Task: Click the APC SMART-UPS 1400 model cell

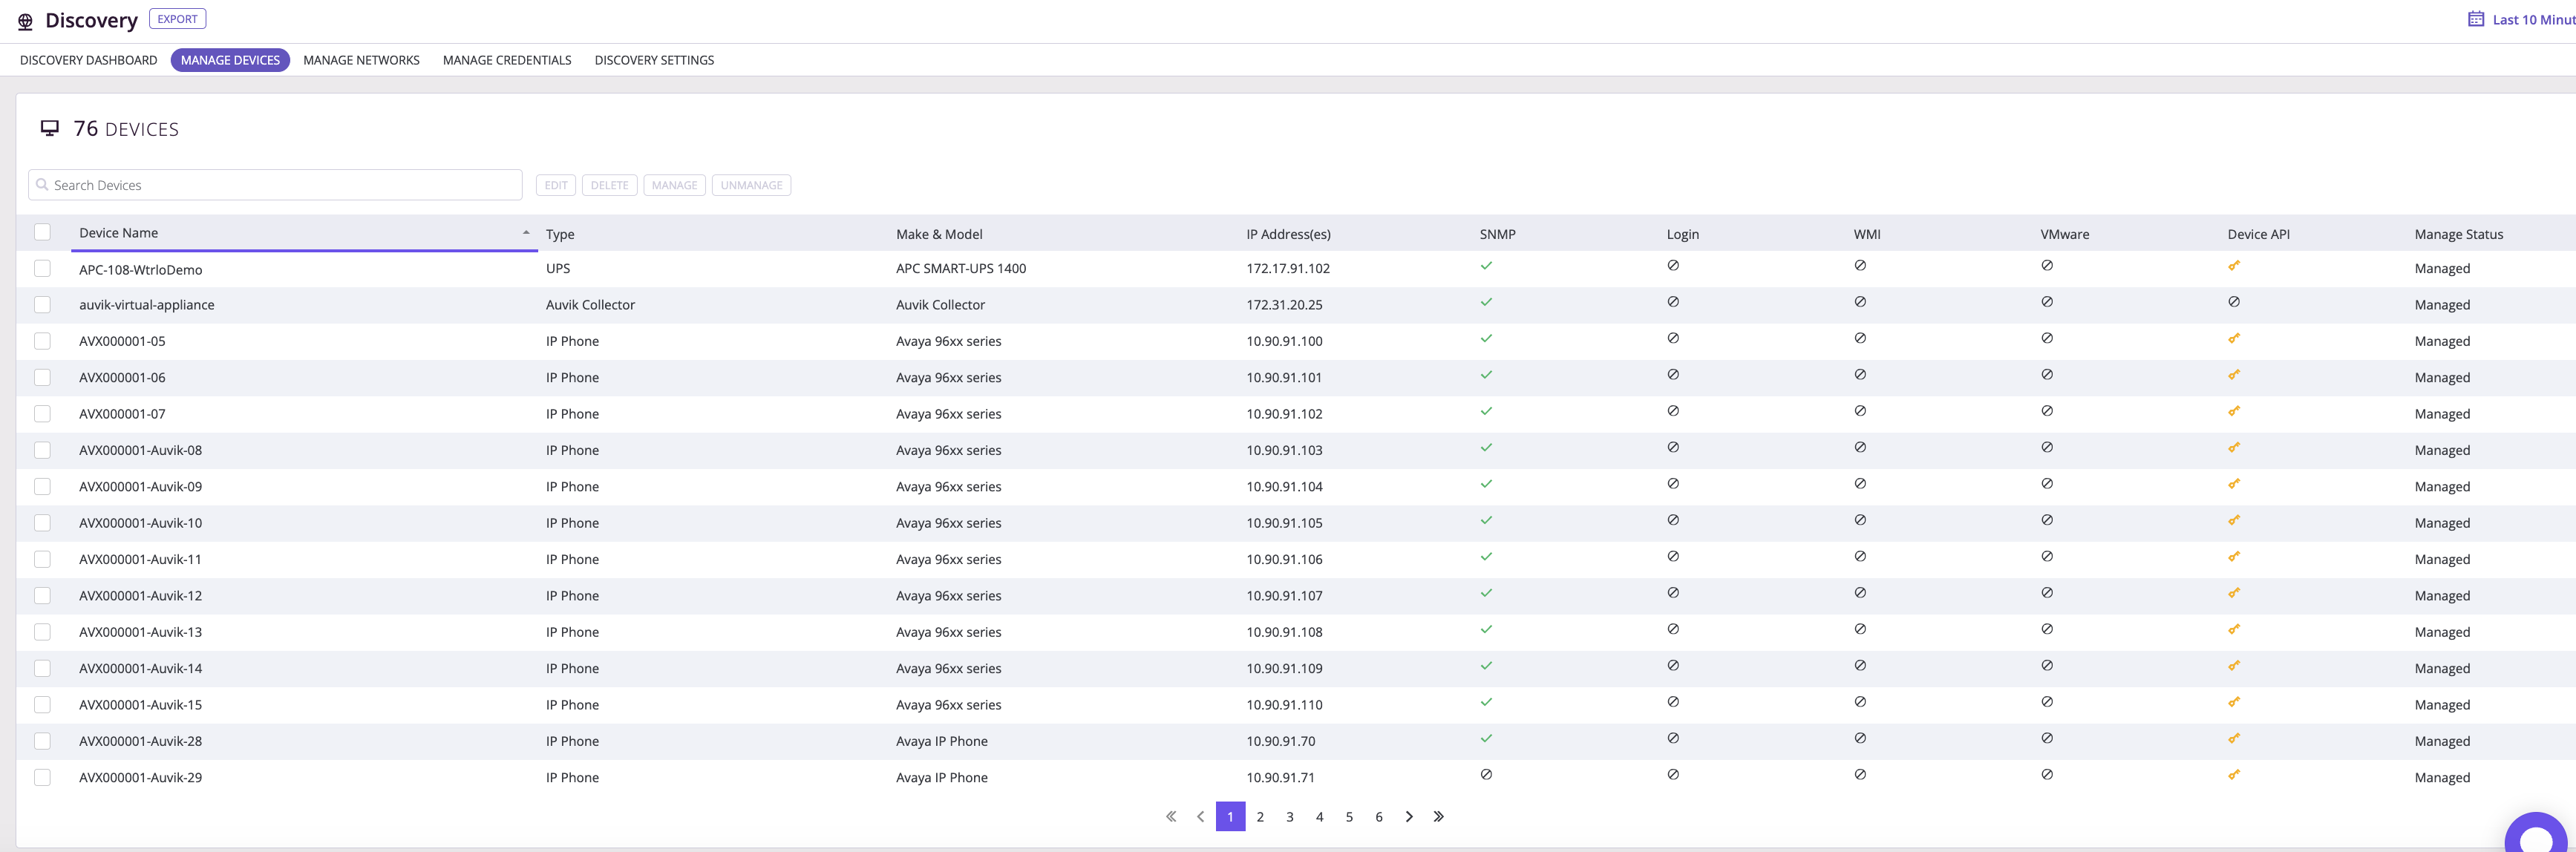Action: [961, 269]
